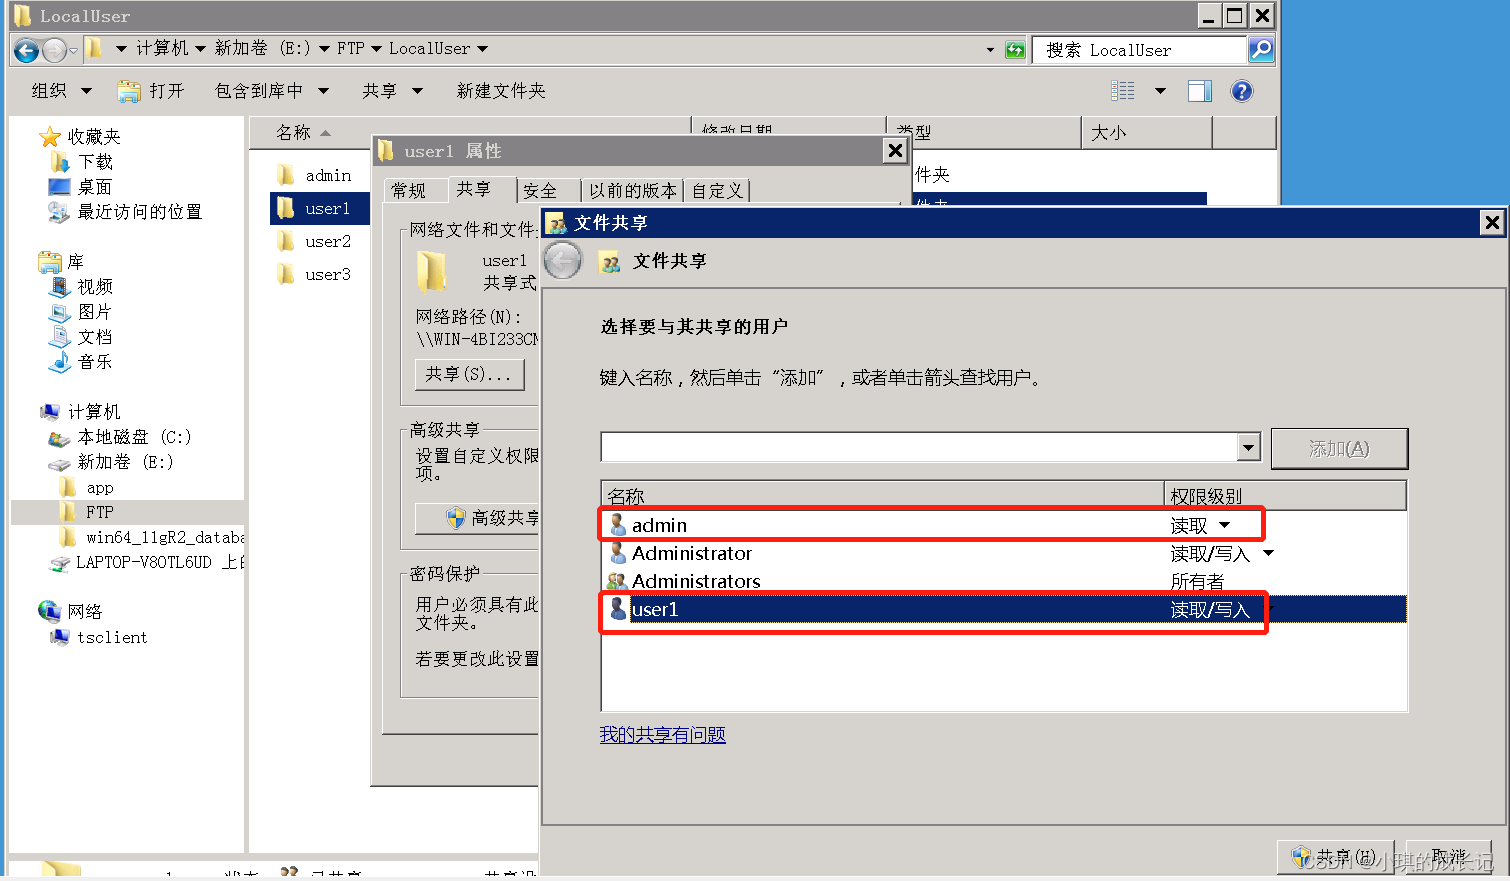Image resolution: width=1510 pixels, height=881 pixels.
Task: Open the trouble sharing help link
Action: click(x=662, y=735)
